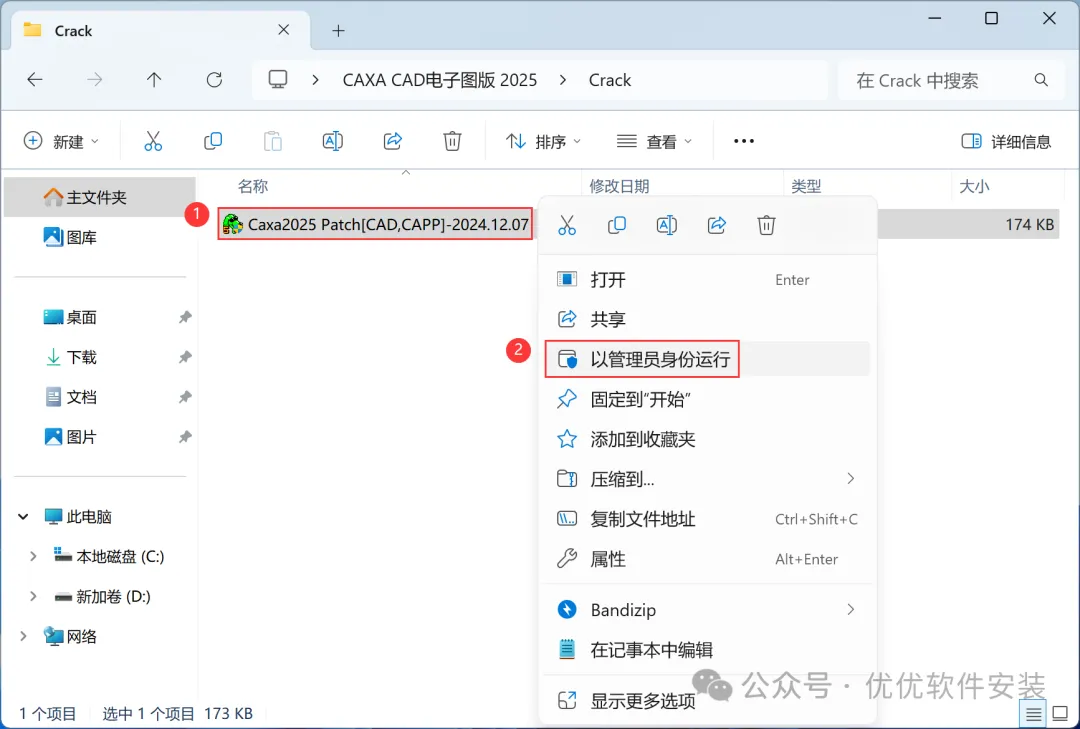1080x729 pixels.
Task: Expand the Bandizip submenu arrow
Action: pos(851,610)
